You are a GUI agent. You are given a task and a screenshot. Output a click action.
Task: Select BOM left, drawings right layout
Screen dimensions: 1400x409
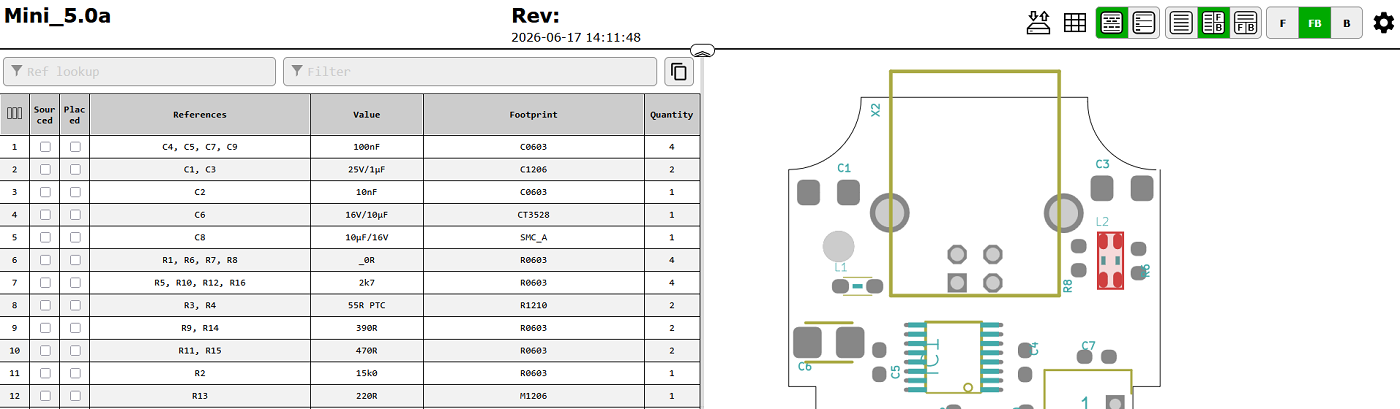pyautogui.click(x=1213, y=23)
